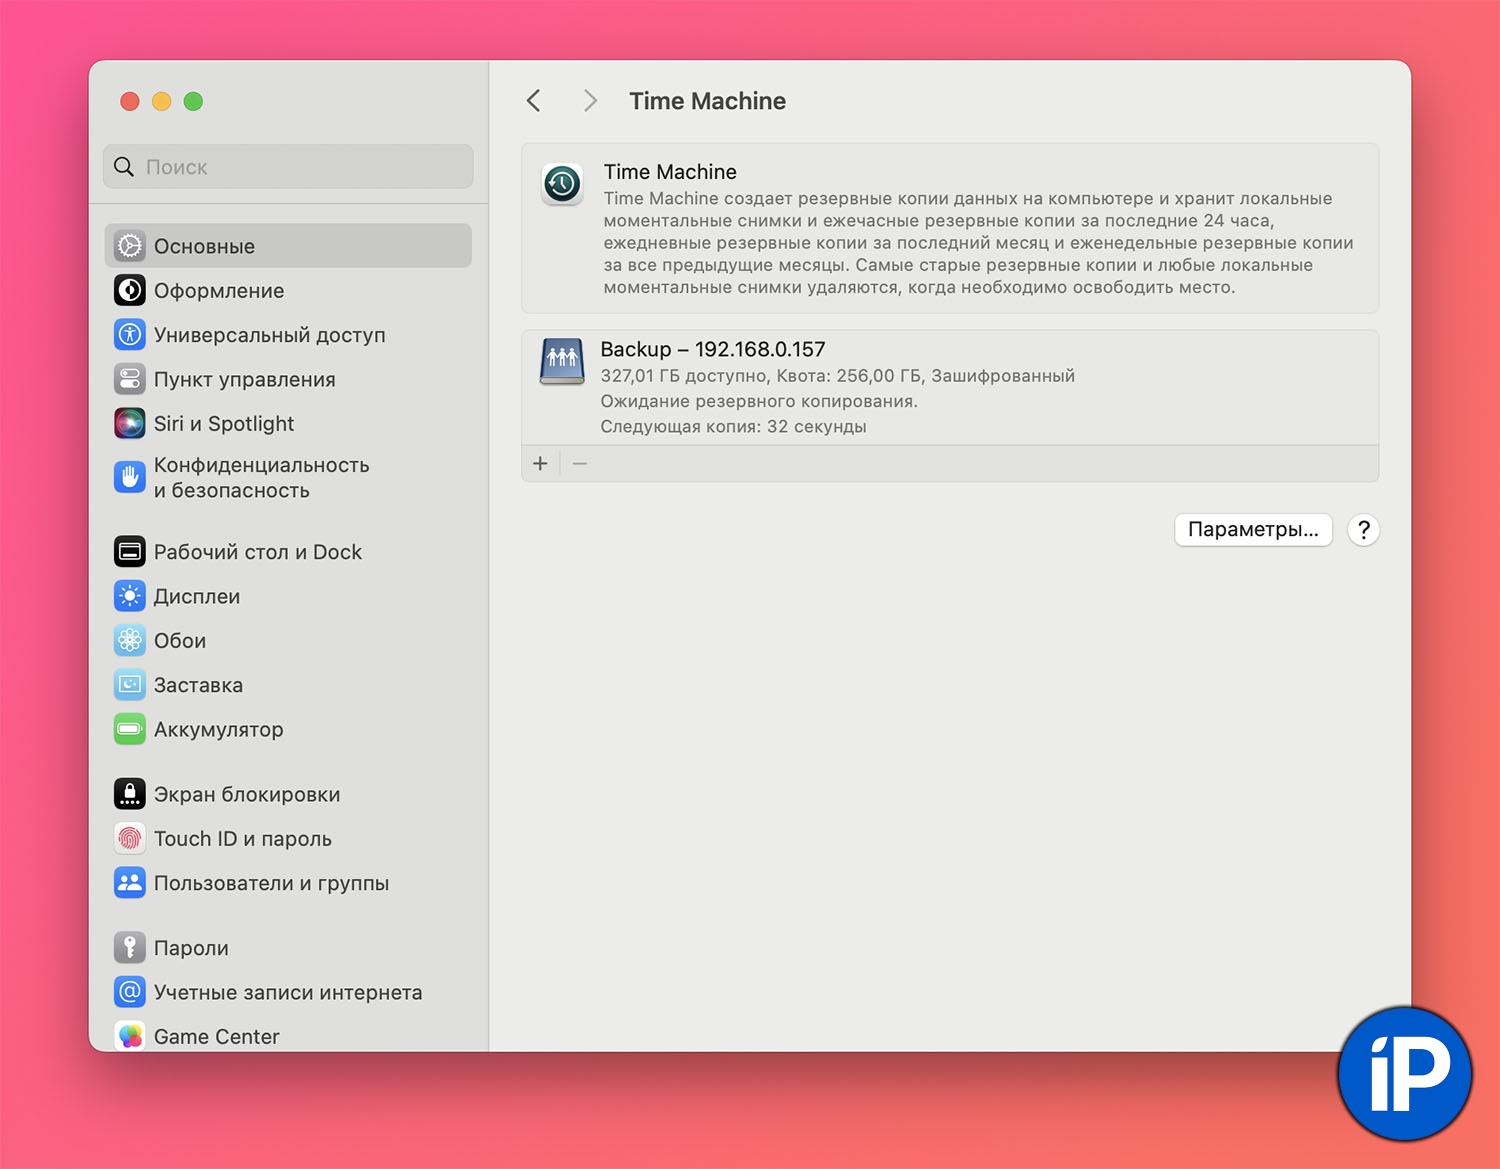Click the Дисплеи sun icon
Screen dimensions: 1500x1169
point(130,596)
